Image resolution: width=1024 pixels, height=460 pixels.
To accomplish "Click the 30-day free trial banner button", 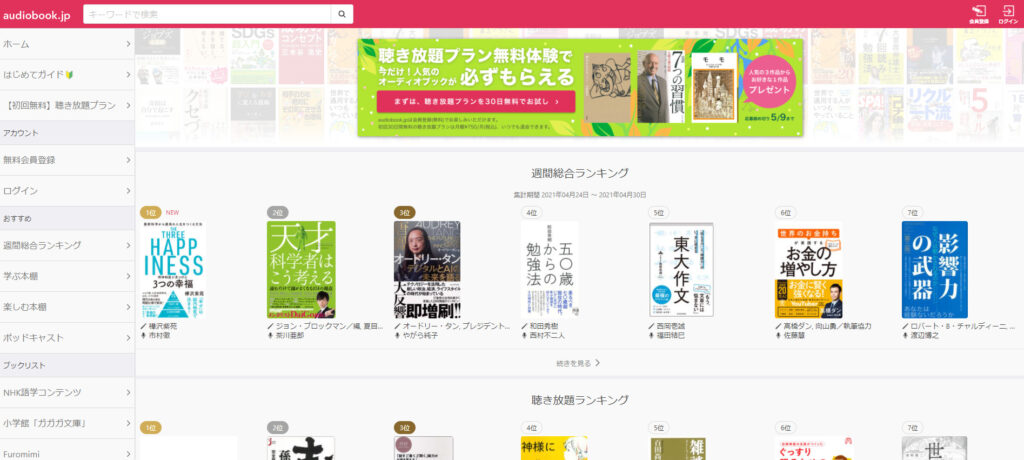I will pos(475,102).
